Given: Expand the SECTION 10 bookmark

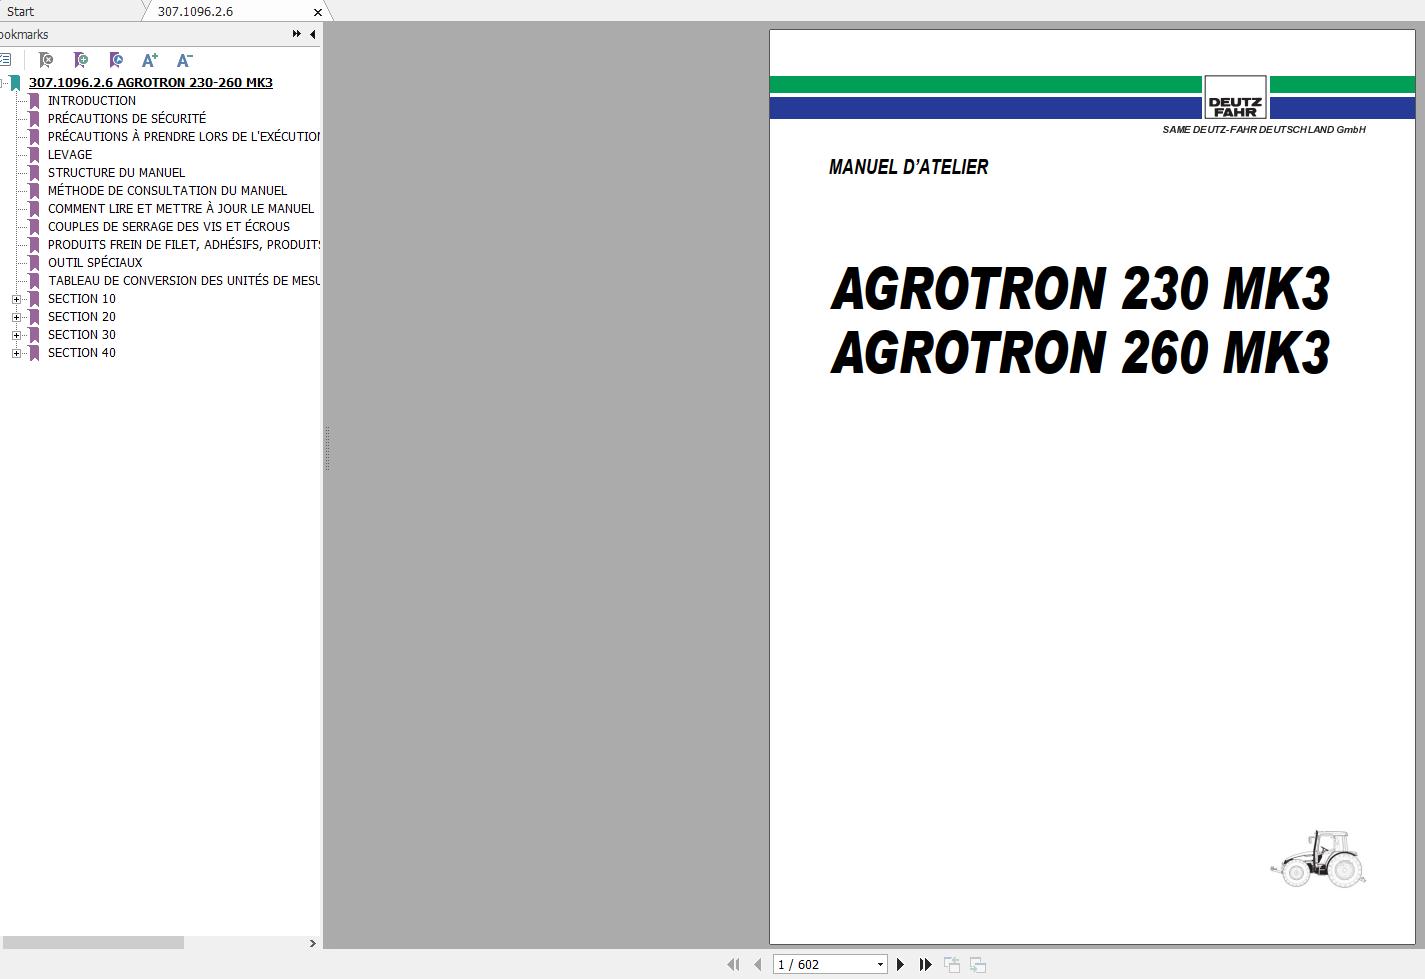Looking at the screenshot, I should click(x=15, y=298).
